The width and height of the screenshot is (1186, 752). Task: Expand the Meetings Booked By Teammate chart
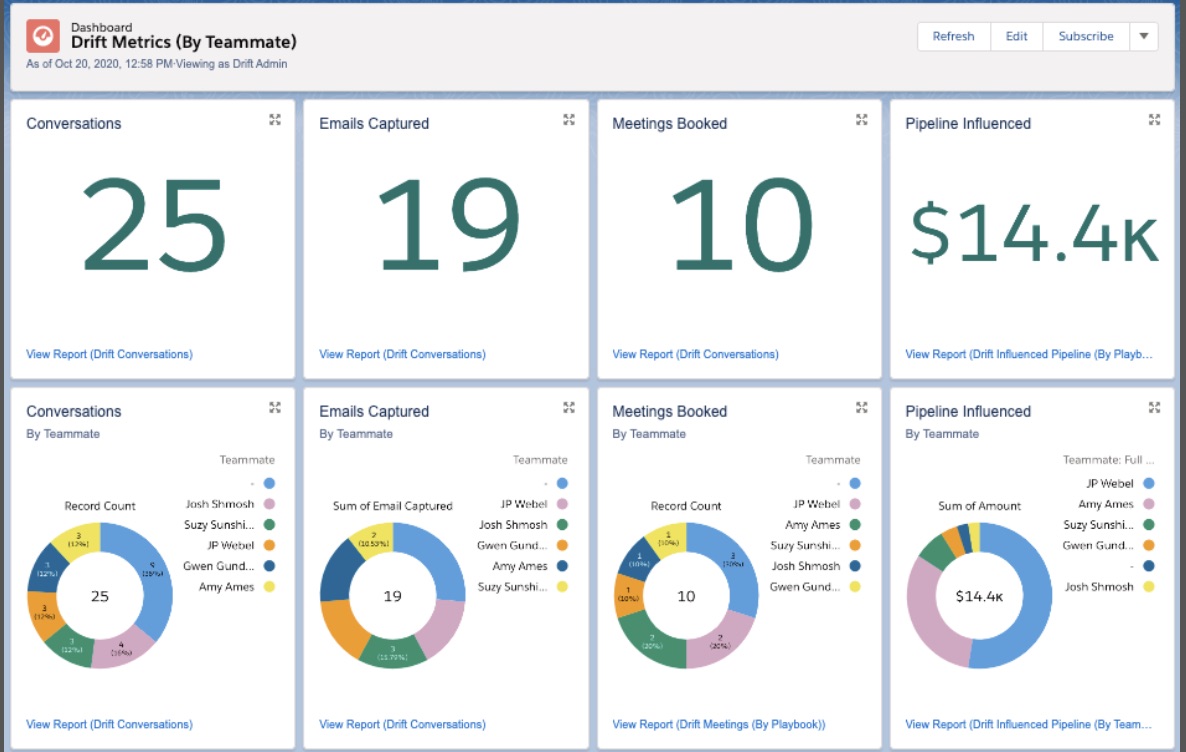[862, 408]
